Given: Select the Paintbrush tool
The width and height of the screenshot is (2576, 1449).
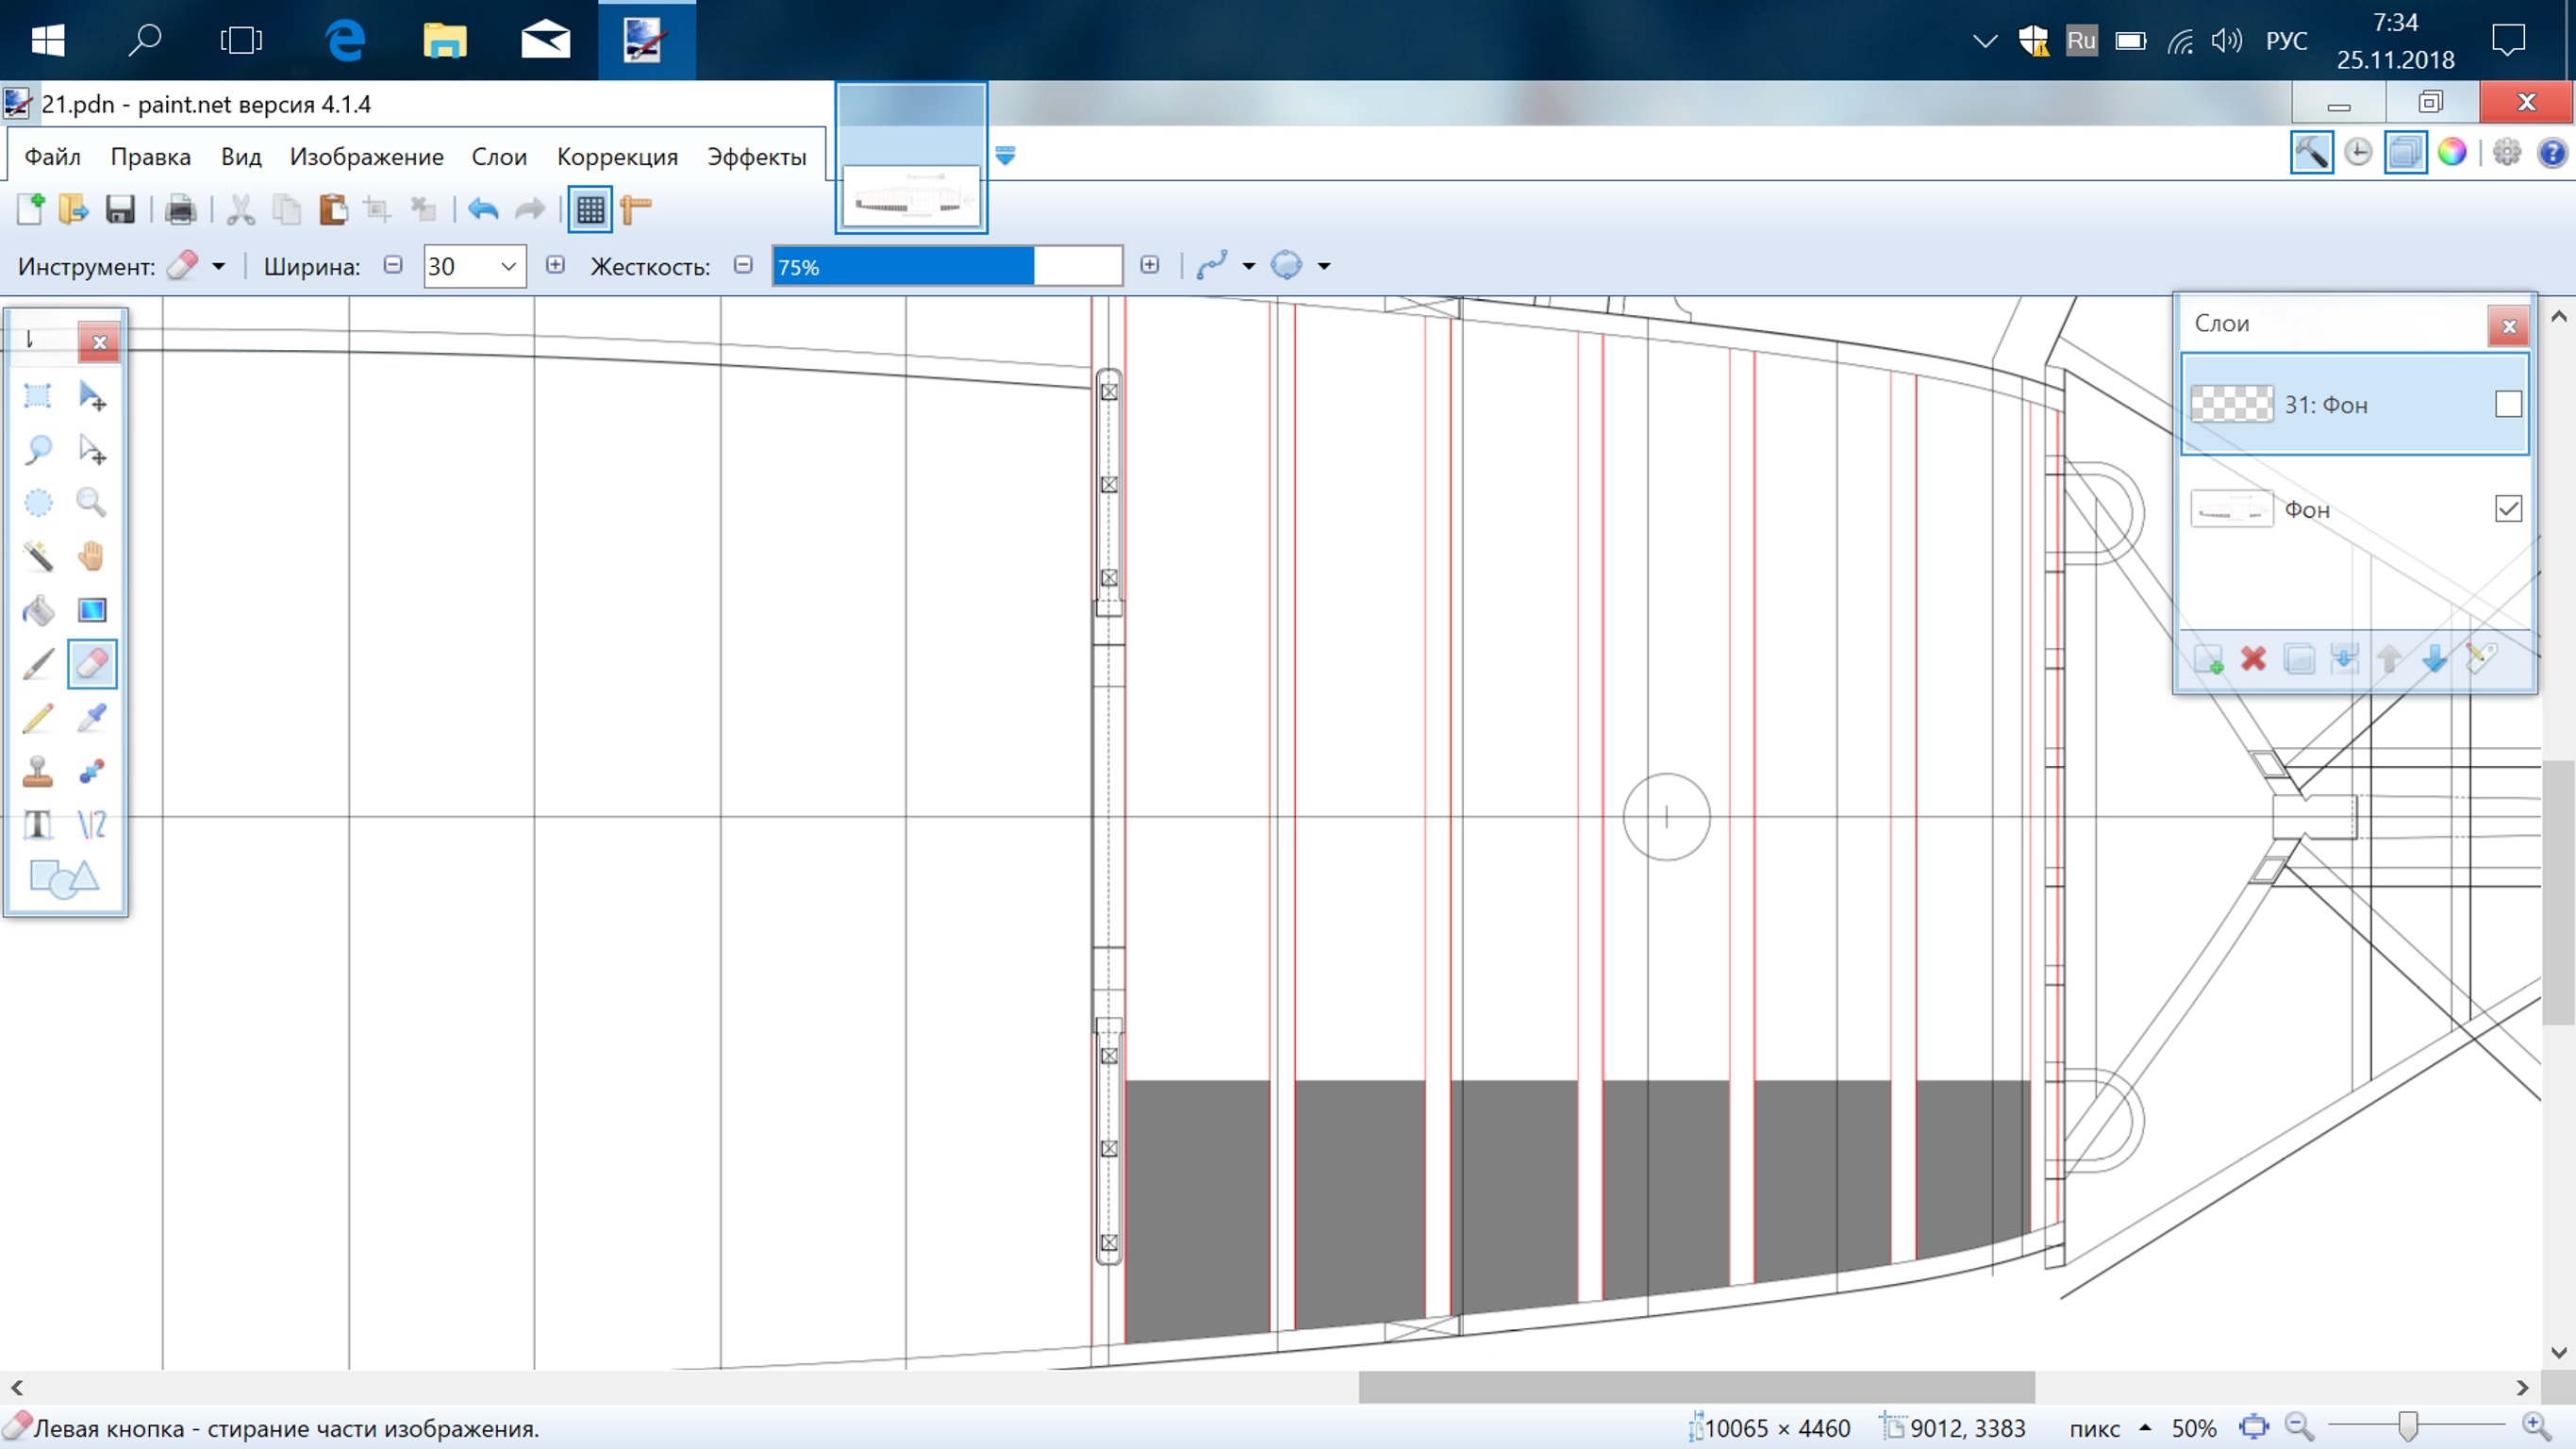Looking at the screenshot, I should tap(38, 664).
